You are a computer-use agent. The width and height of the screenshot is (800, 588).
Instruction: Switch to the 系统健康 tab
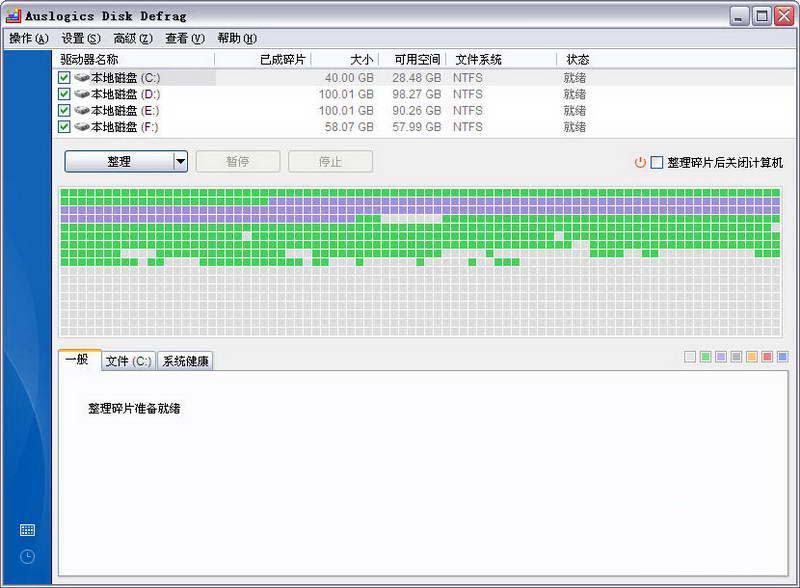tap(186, 361)
